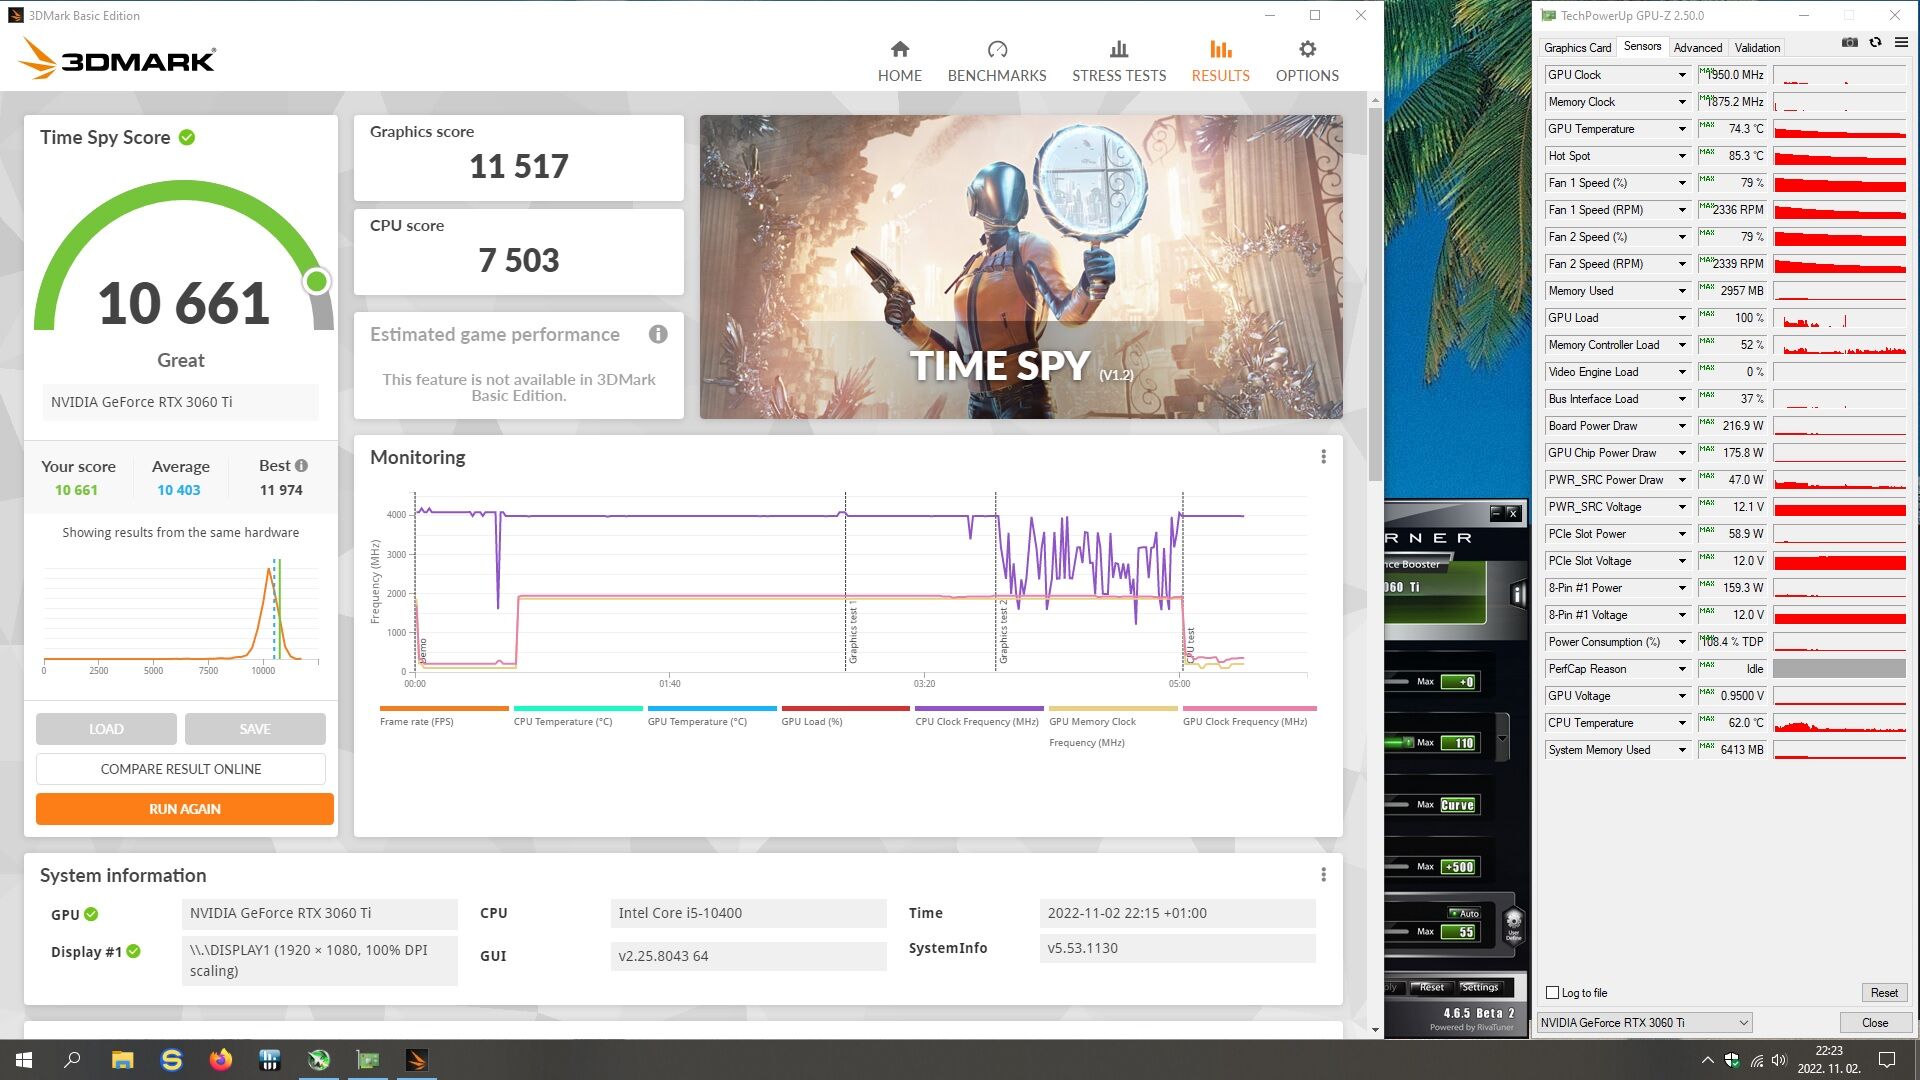Open the 3DMark Home section

tap(899, 61)
